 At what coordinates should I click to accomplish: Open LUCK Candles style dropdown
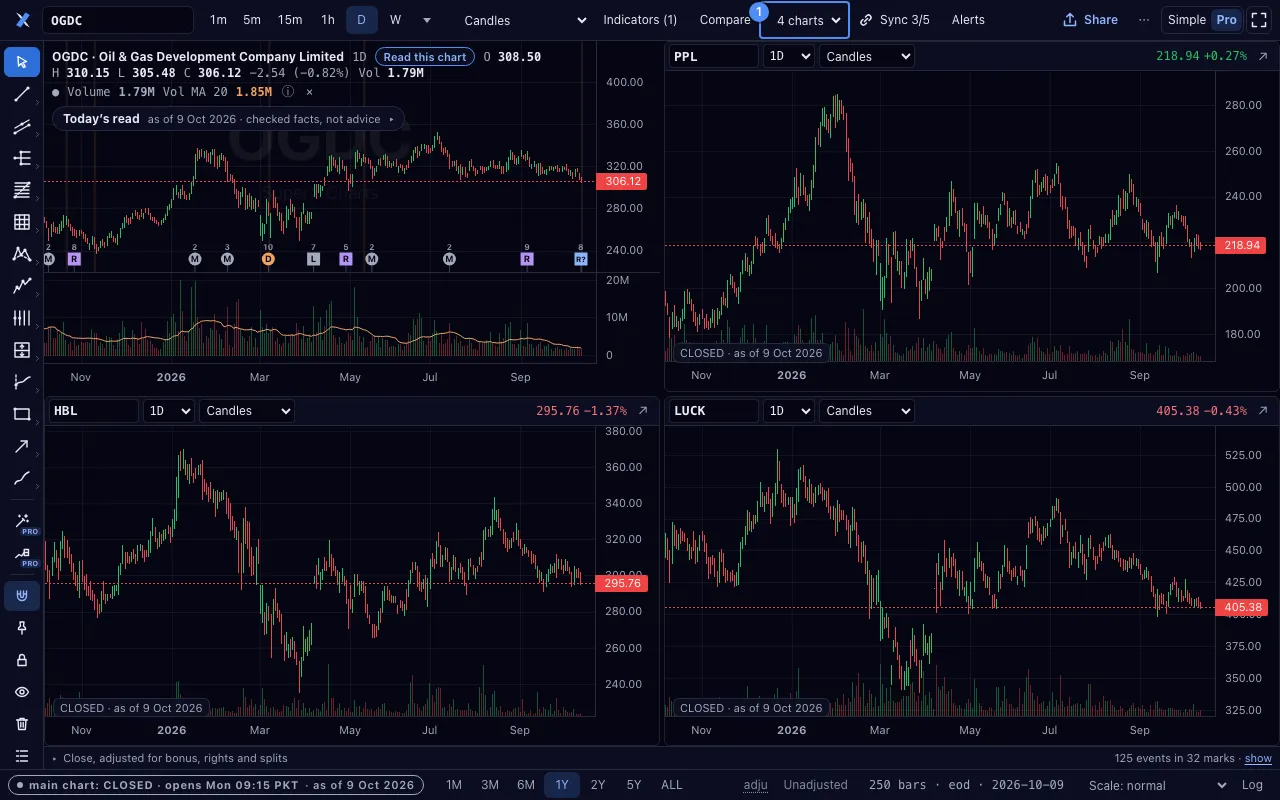pos(866,410)
